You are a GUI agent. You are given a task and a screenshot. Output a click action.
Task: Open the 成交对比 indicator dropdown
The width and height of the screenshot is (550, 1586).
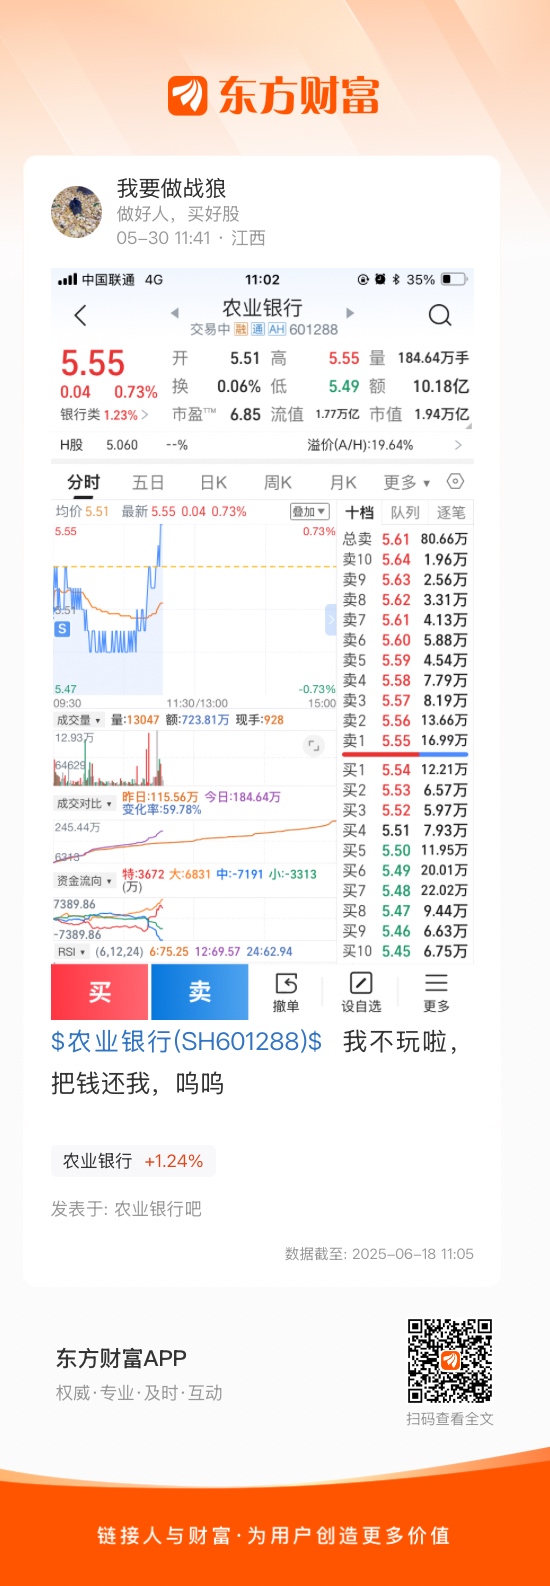click(83, 803)
